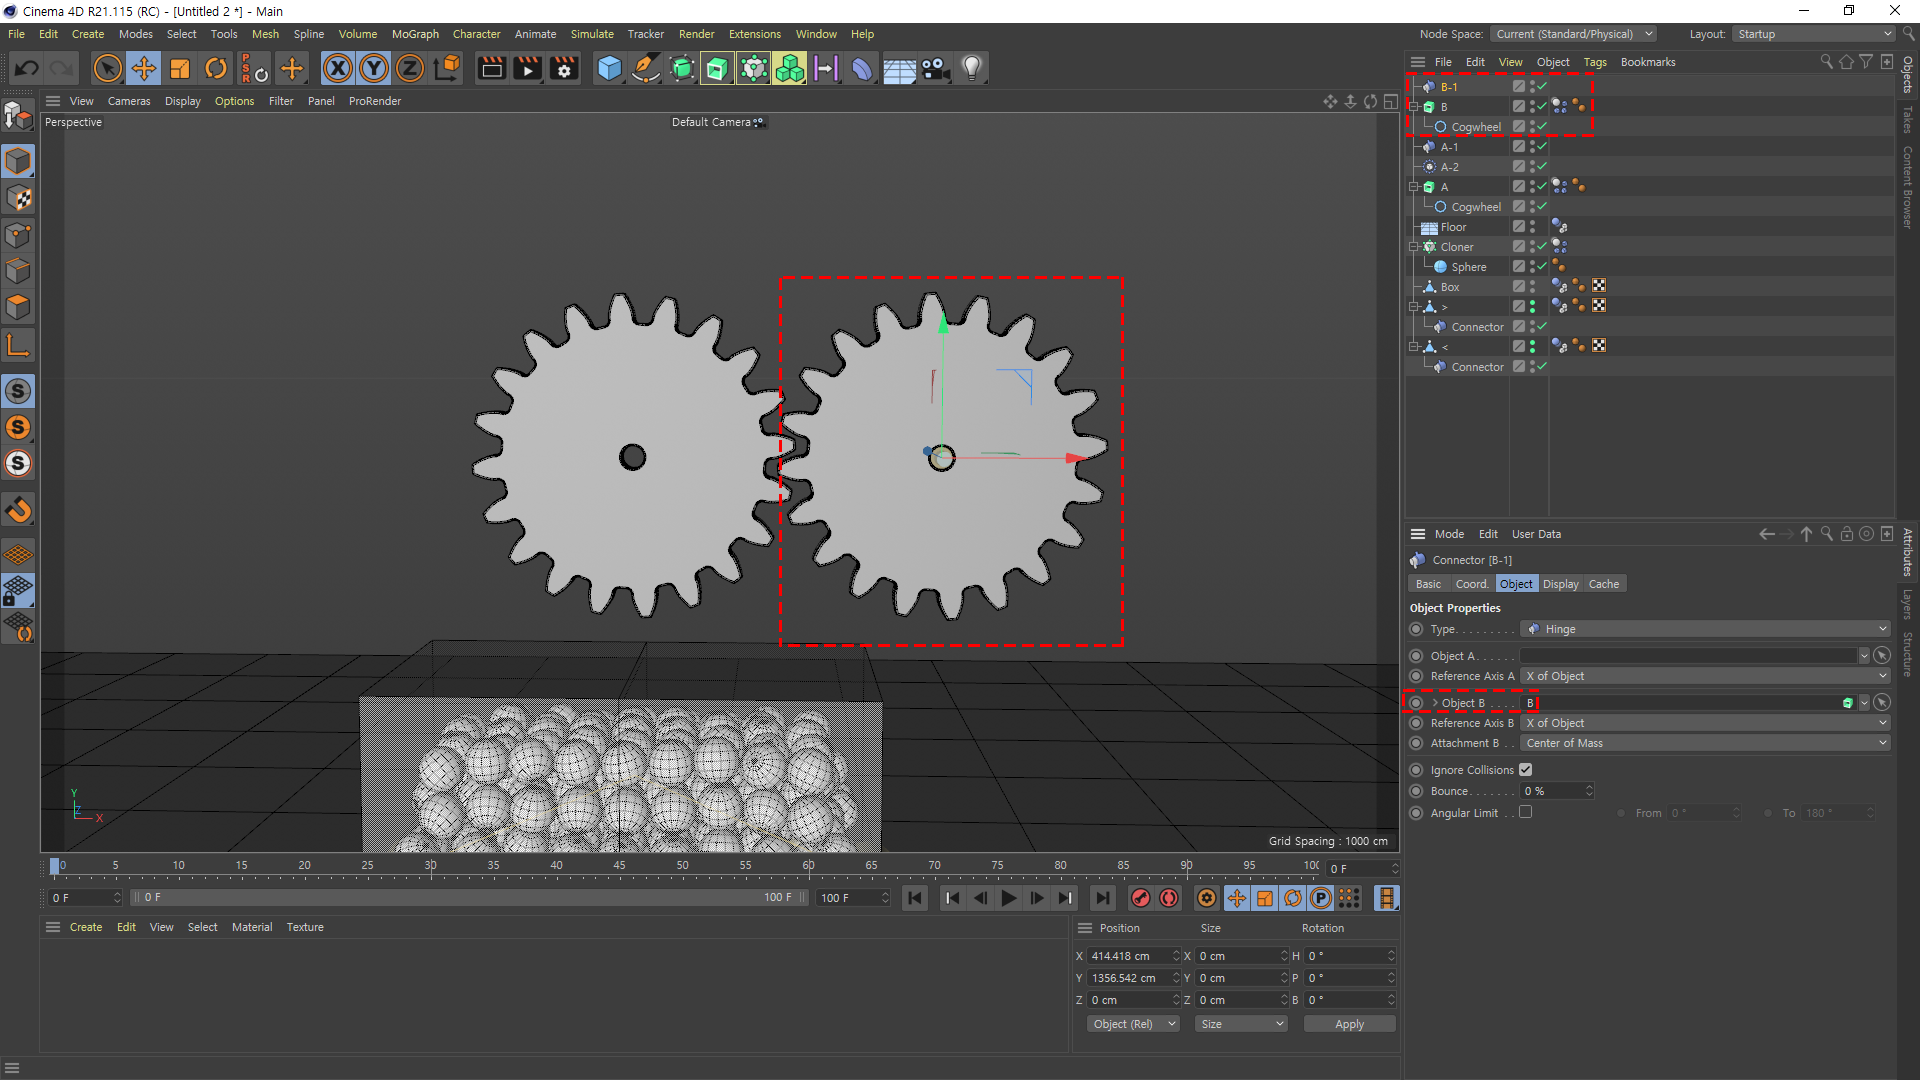Uncheck Ignore Collisions checkbox
The image size is (1920, 1080).
1525,769
